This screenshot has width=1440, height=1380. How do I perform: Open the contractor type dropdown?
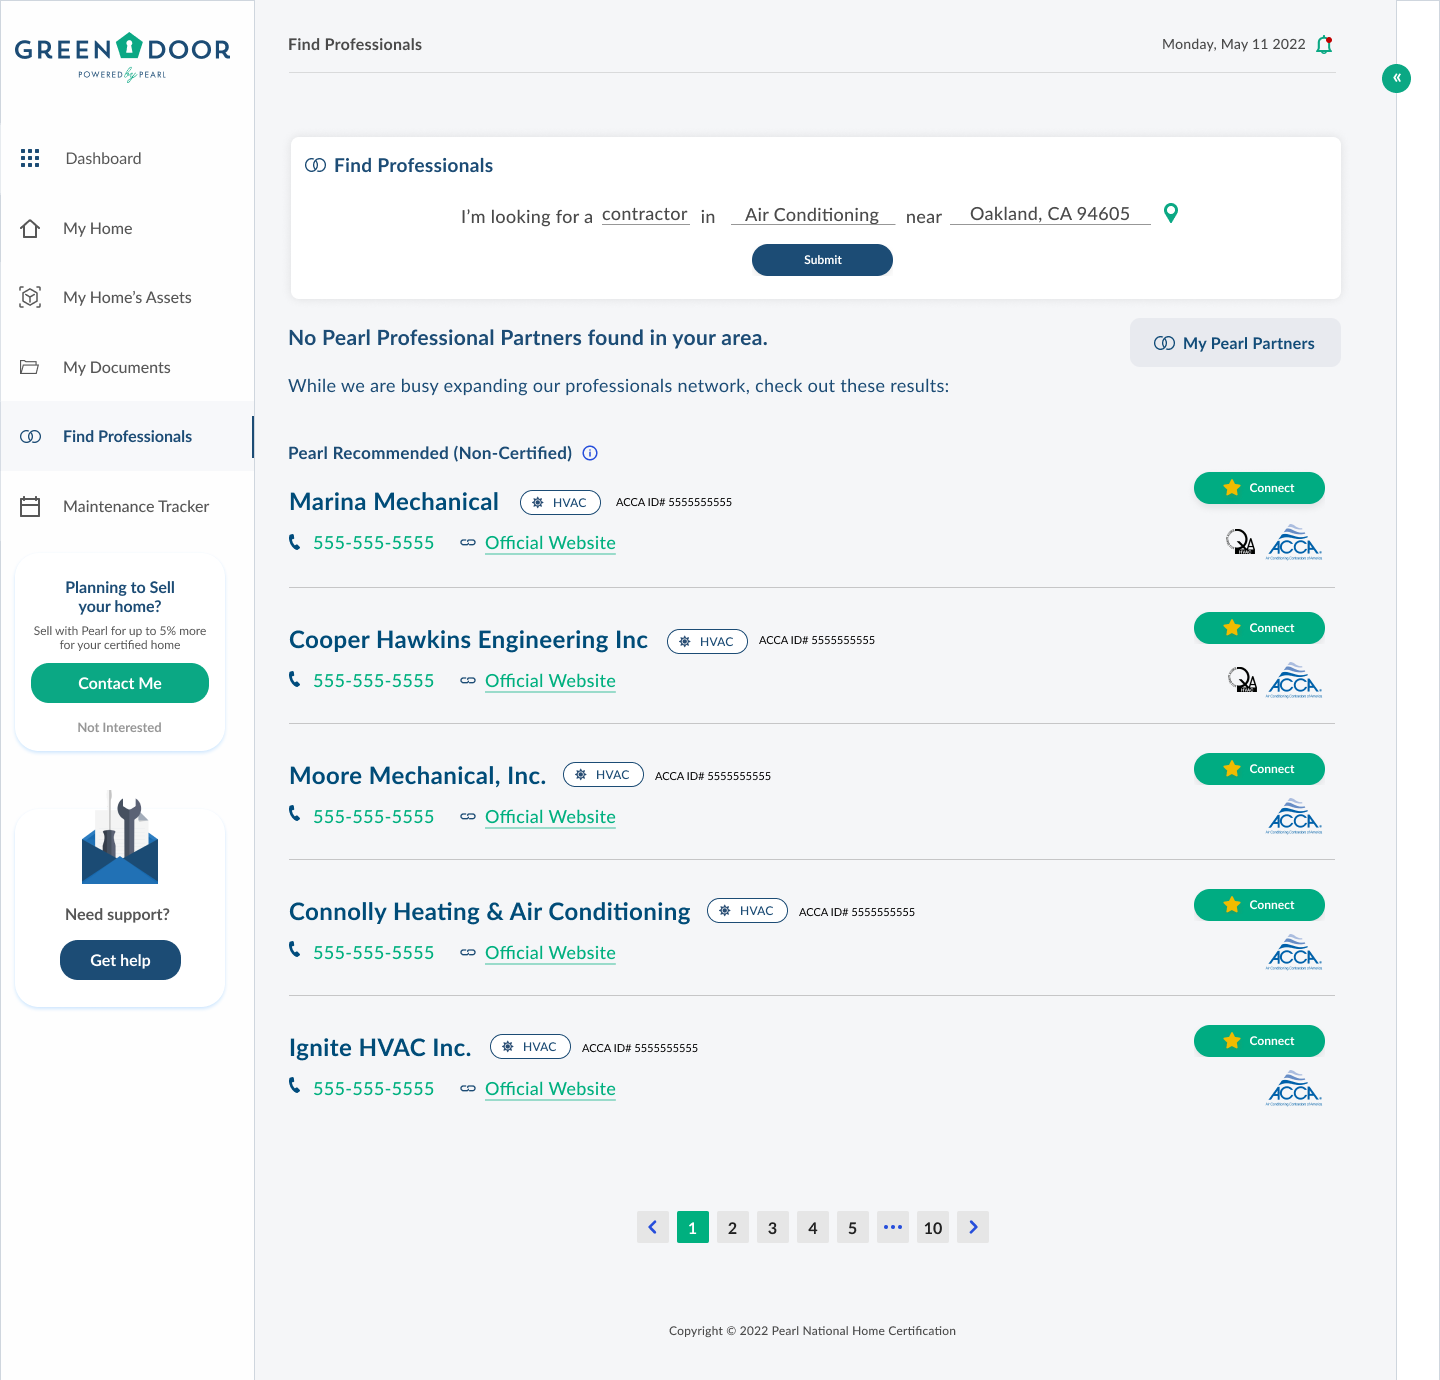pyautogui.click(x=645, y=214)
